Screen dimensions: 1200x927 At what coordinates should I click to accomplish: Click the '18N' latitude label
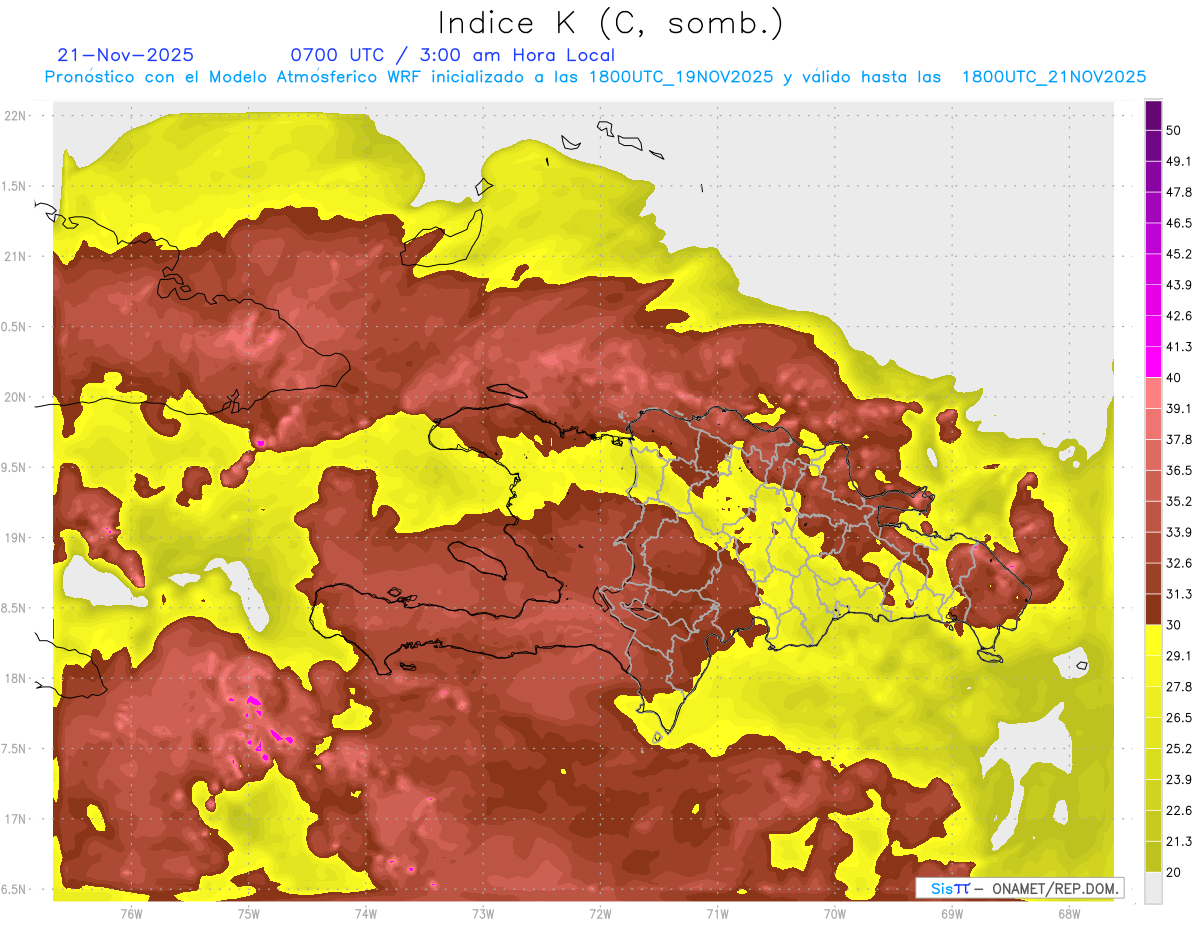(x=16, y=679)
